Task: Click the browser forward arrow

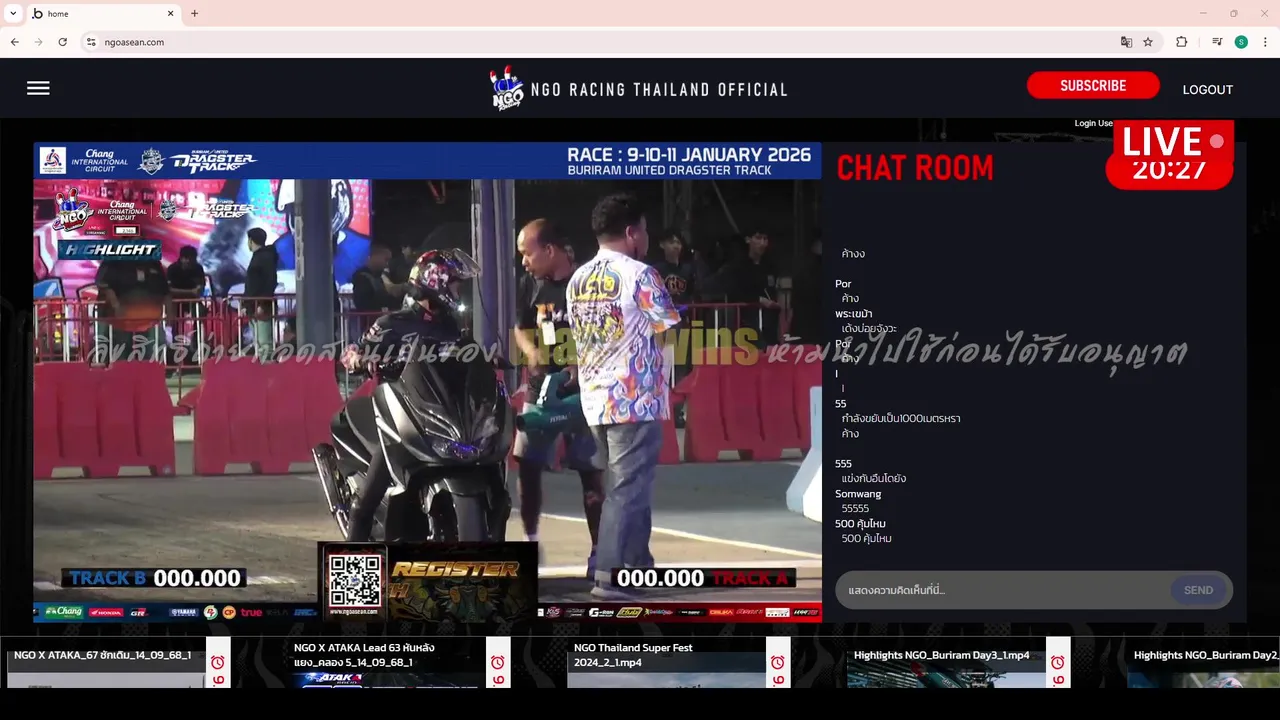Action: (38, 42)
